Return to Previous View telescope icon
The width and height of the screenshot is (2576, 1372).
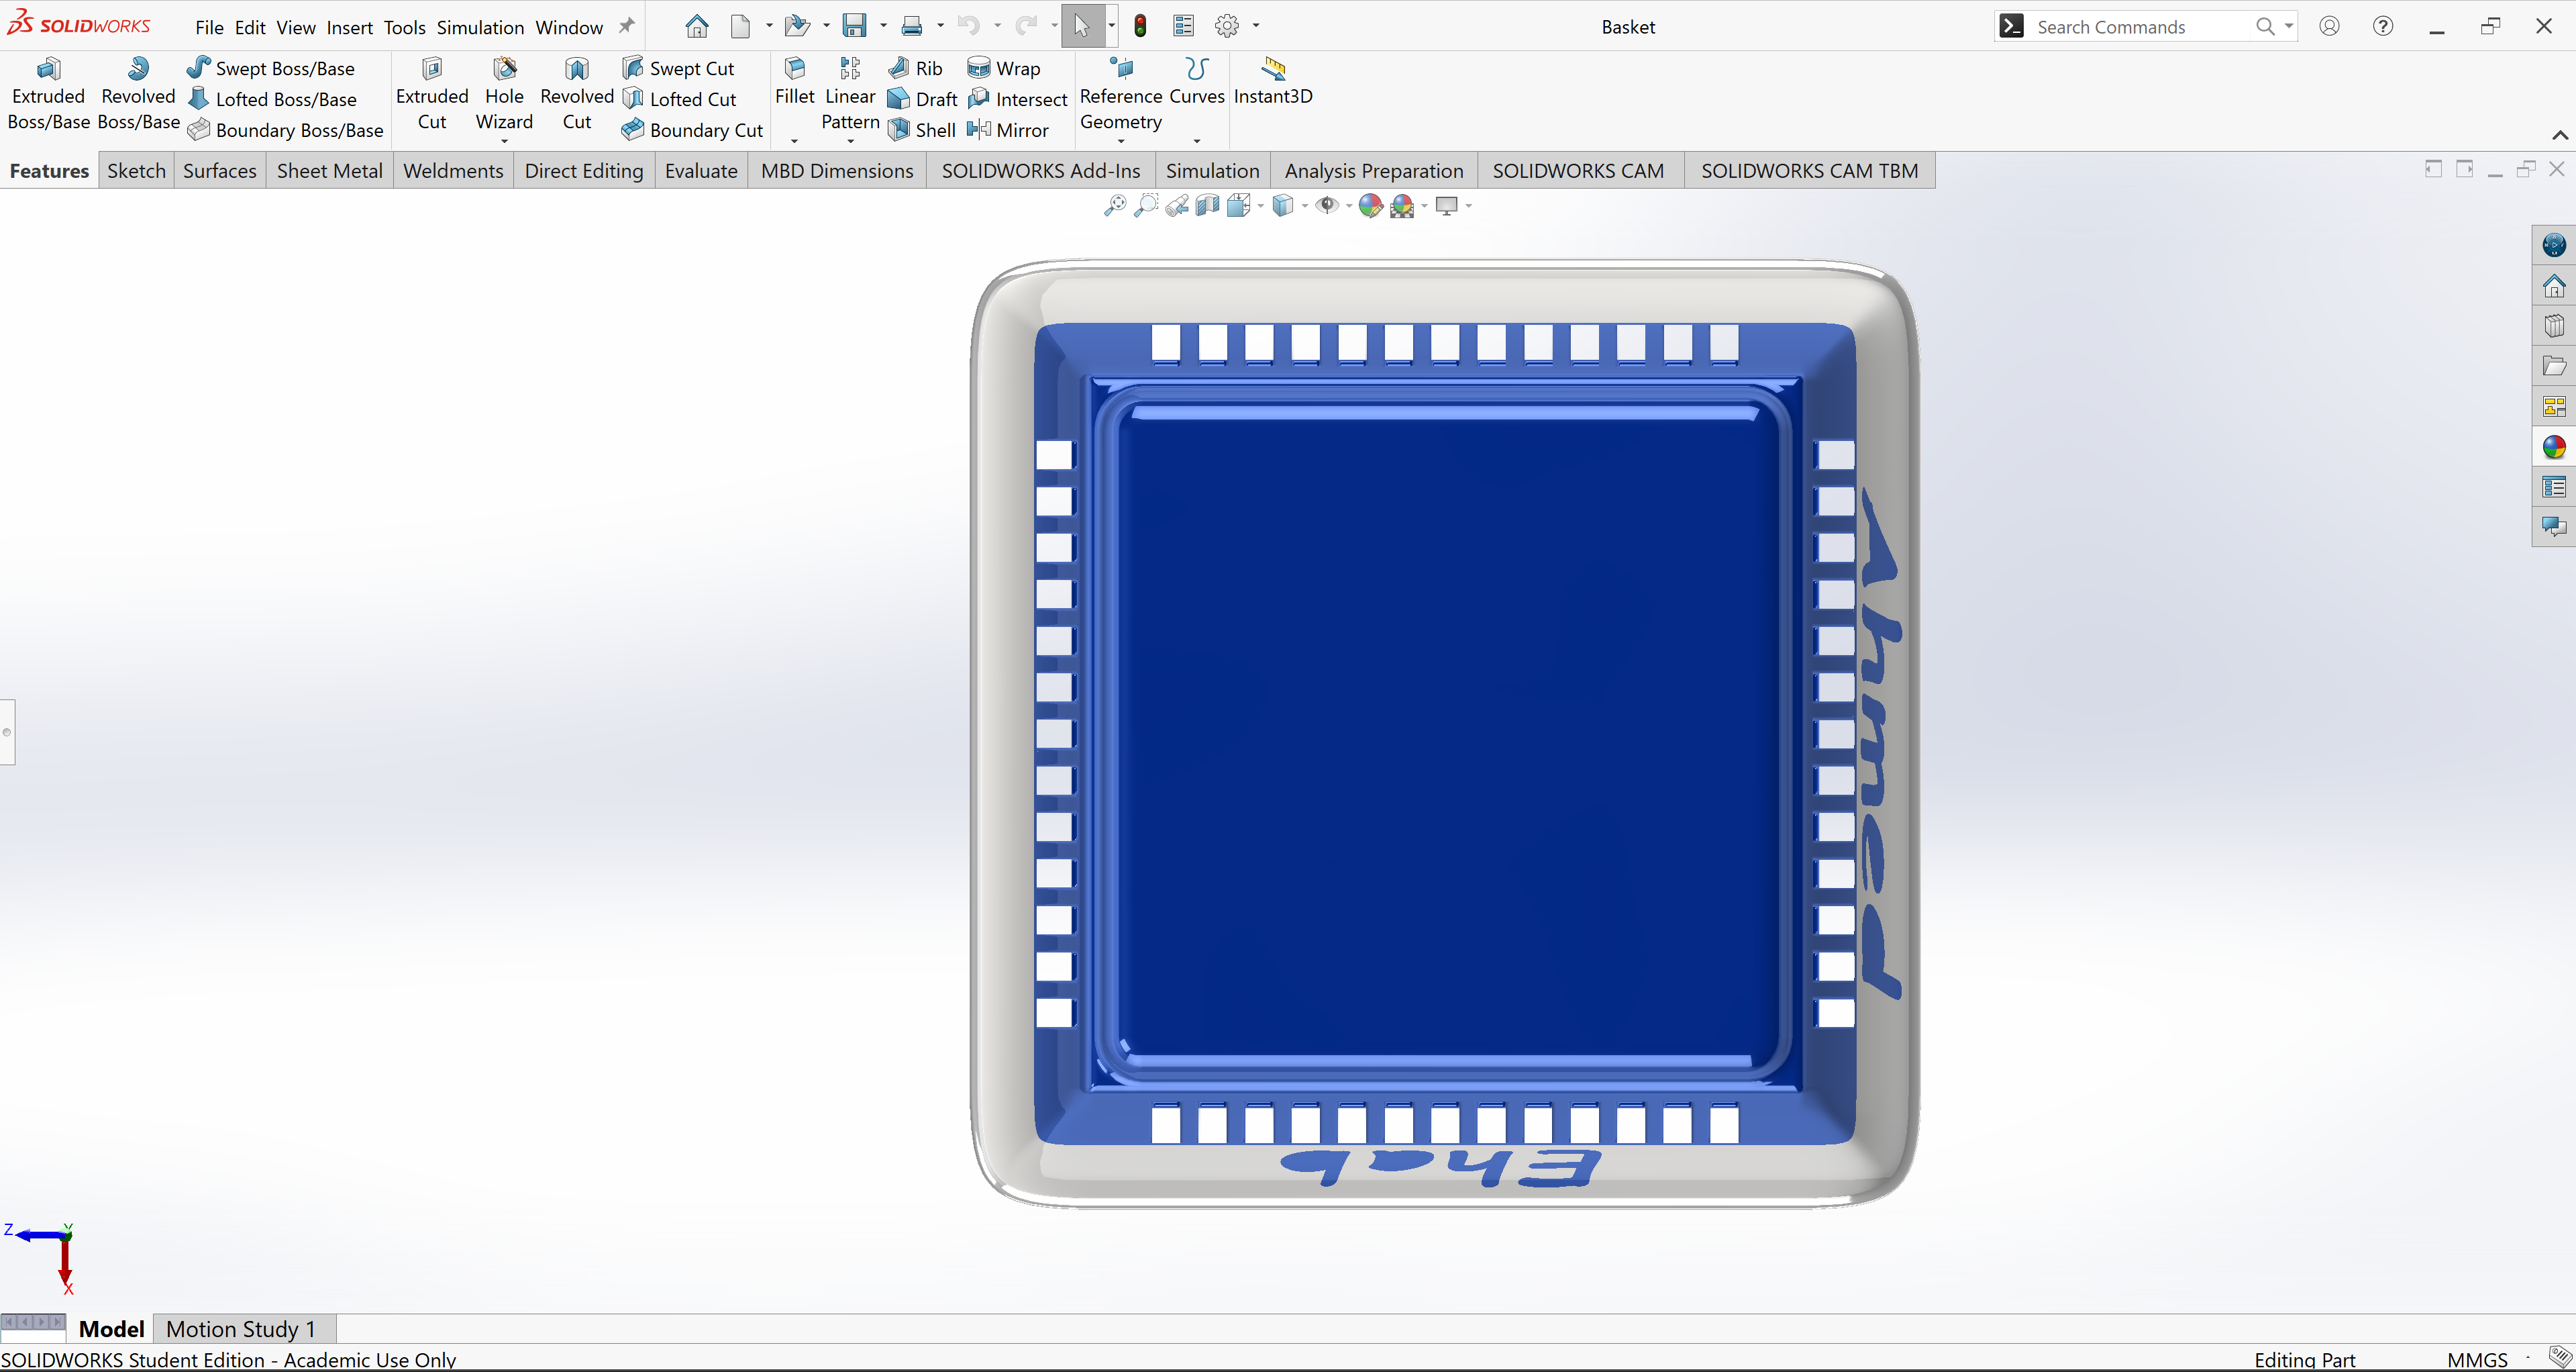click(x=1177, y=205)
